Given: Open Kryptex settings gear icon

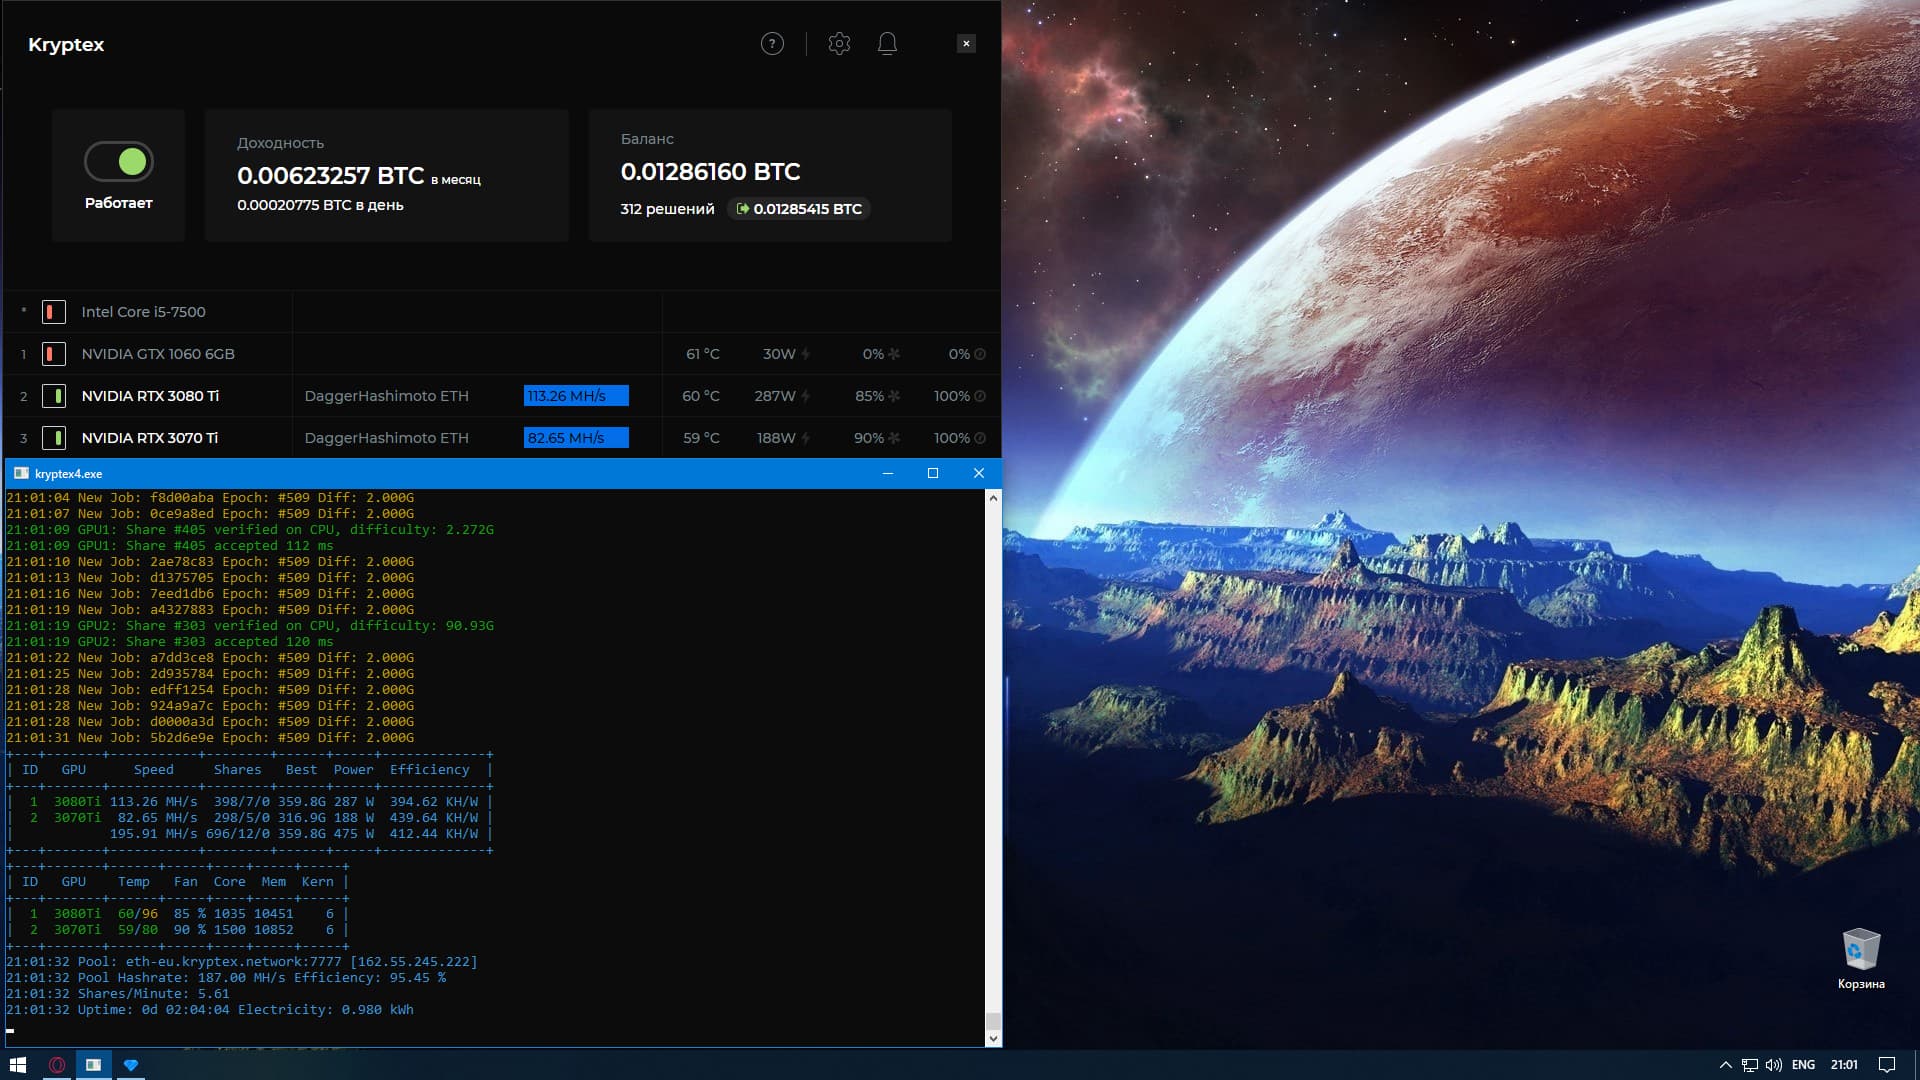Looking at the screenshot, I should point(839,44).
